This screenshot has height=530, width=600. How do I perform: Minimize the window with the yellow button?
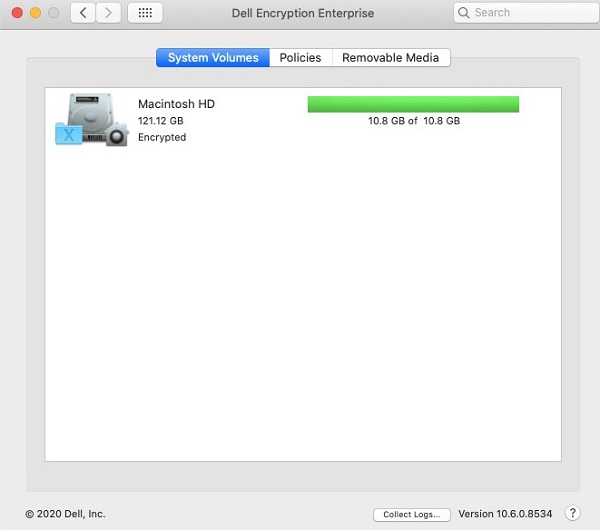click(36, 13)
